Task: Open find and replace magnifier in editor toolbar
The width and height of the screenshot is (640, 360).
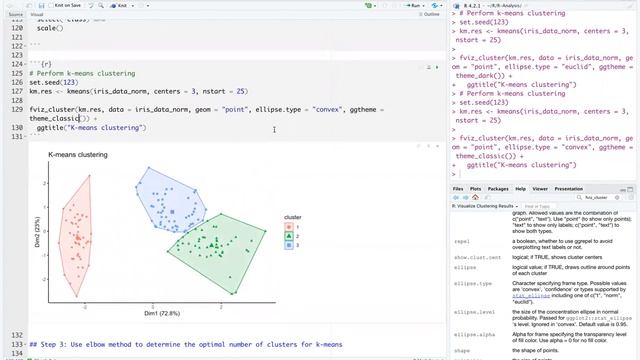Action: point(101,6)
